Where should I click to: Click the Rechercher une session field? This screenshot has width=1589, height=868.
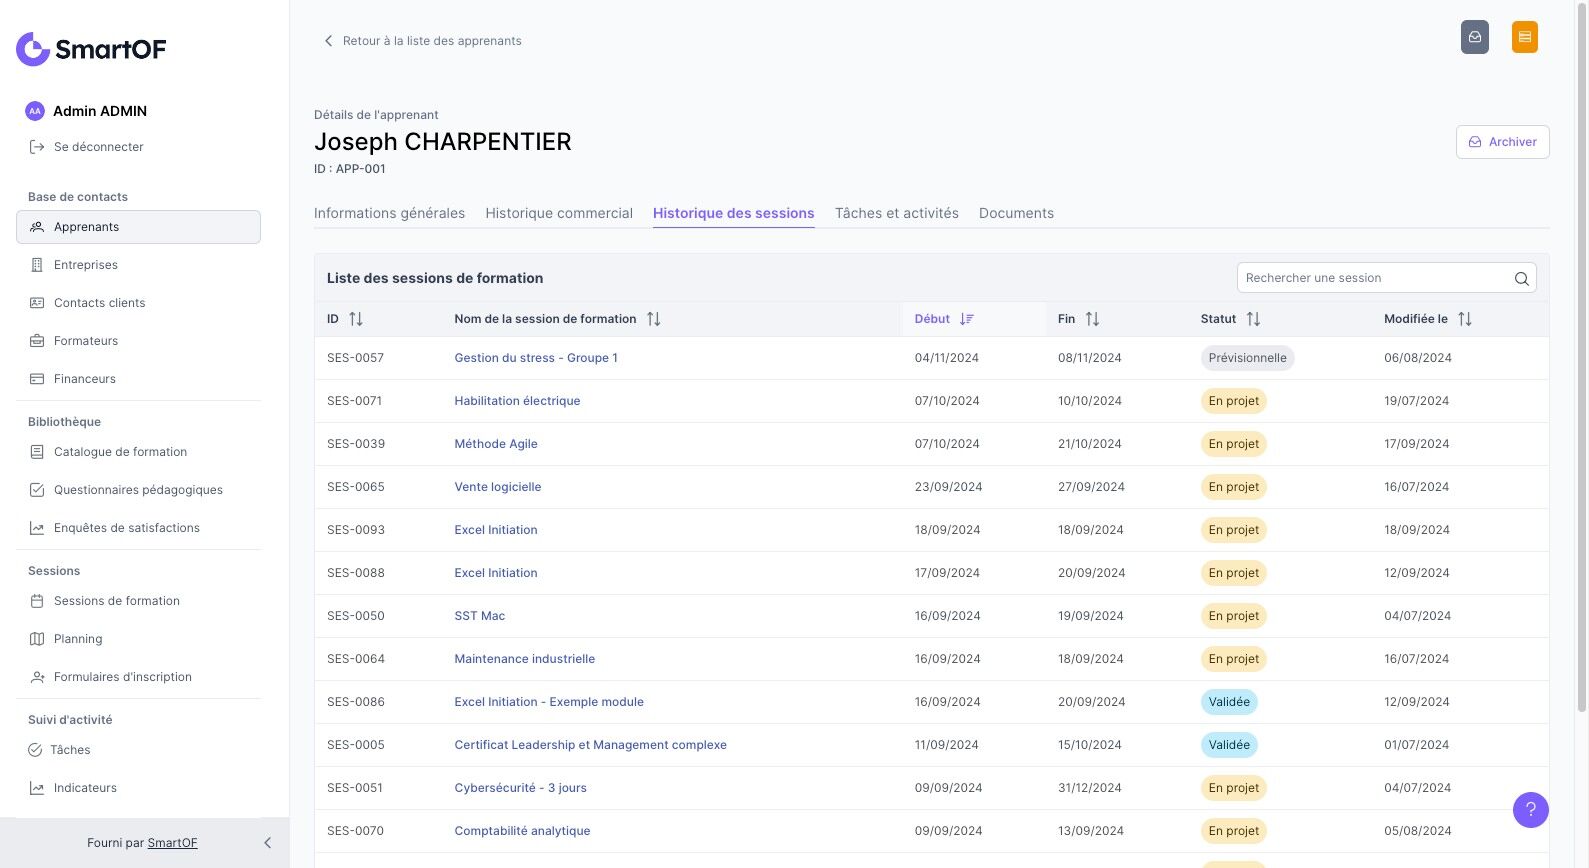[1373, 278]
